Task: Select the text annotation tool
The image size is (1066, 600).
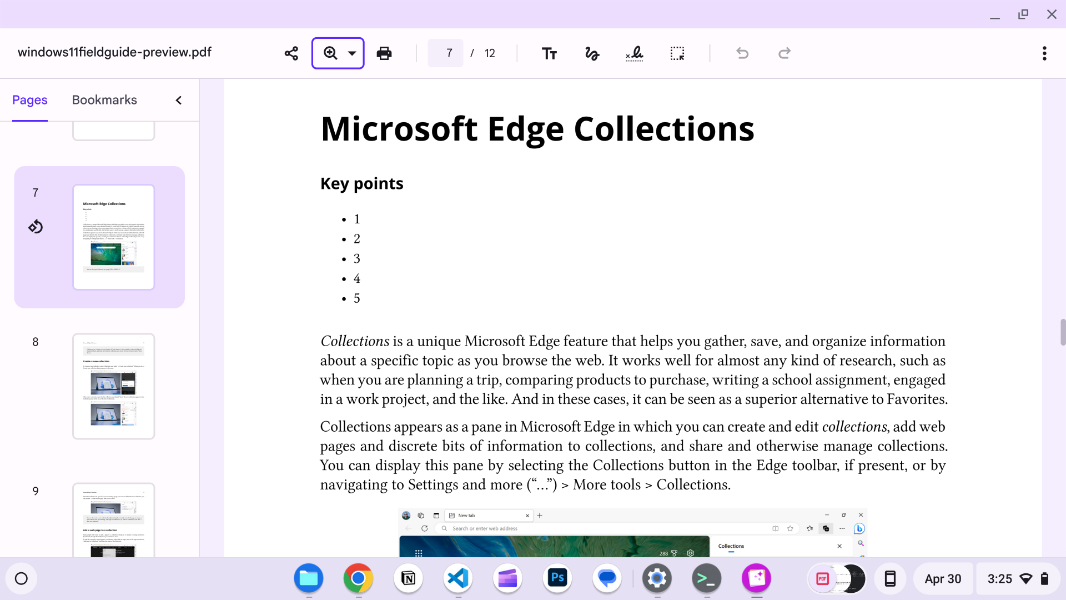Action: pos(549,53)
